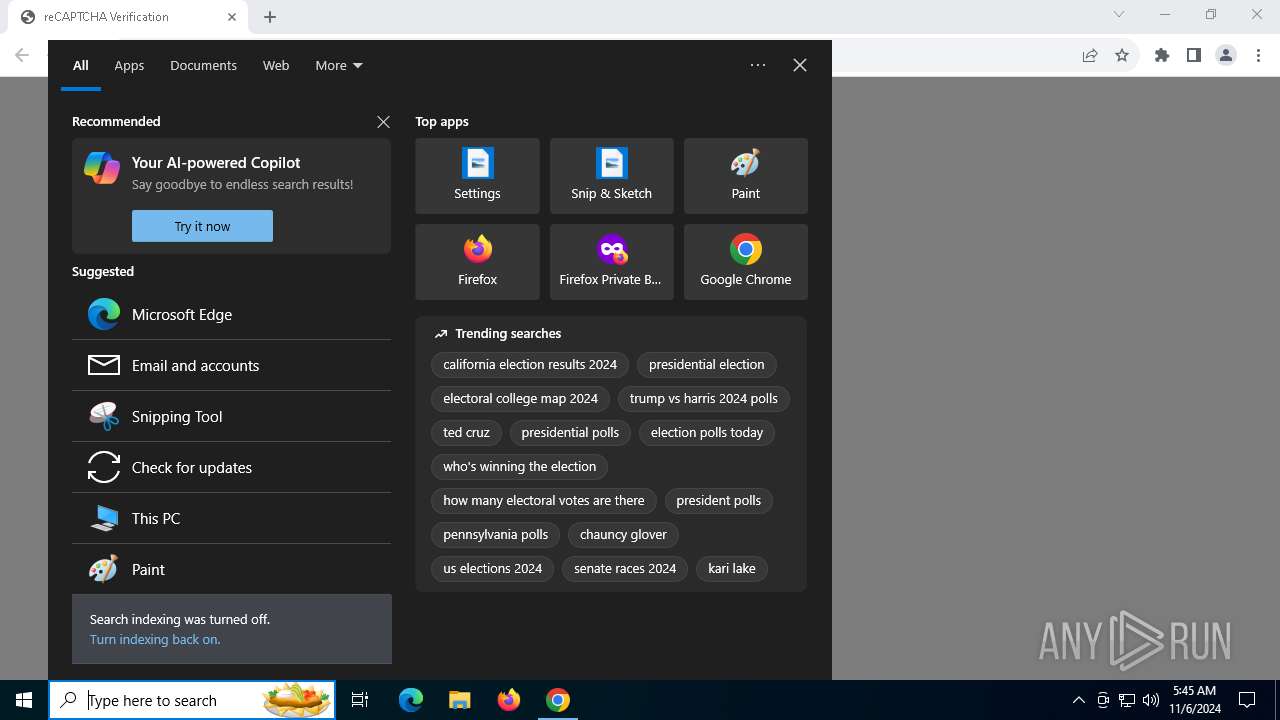
Task: Click senate races 2024 chip
Action: point(625,569)
